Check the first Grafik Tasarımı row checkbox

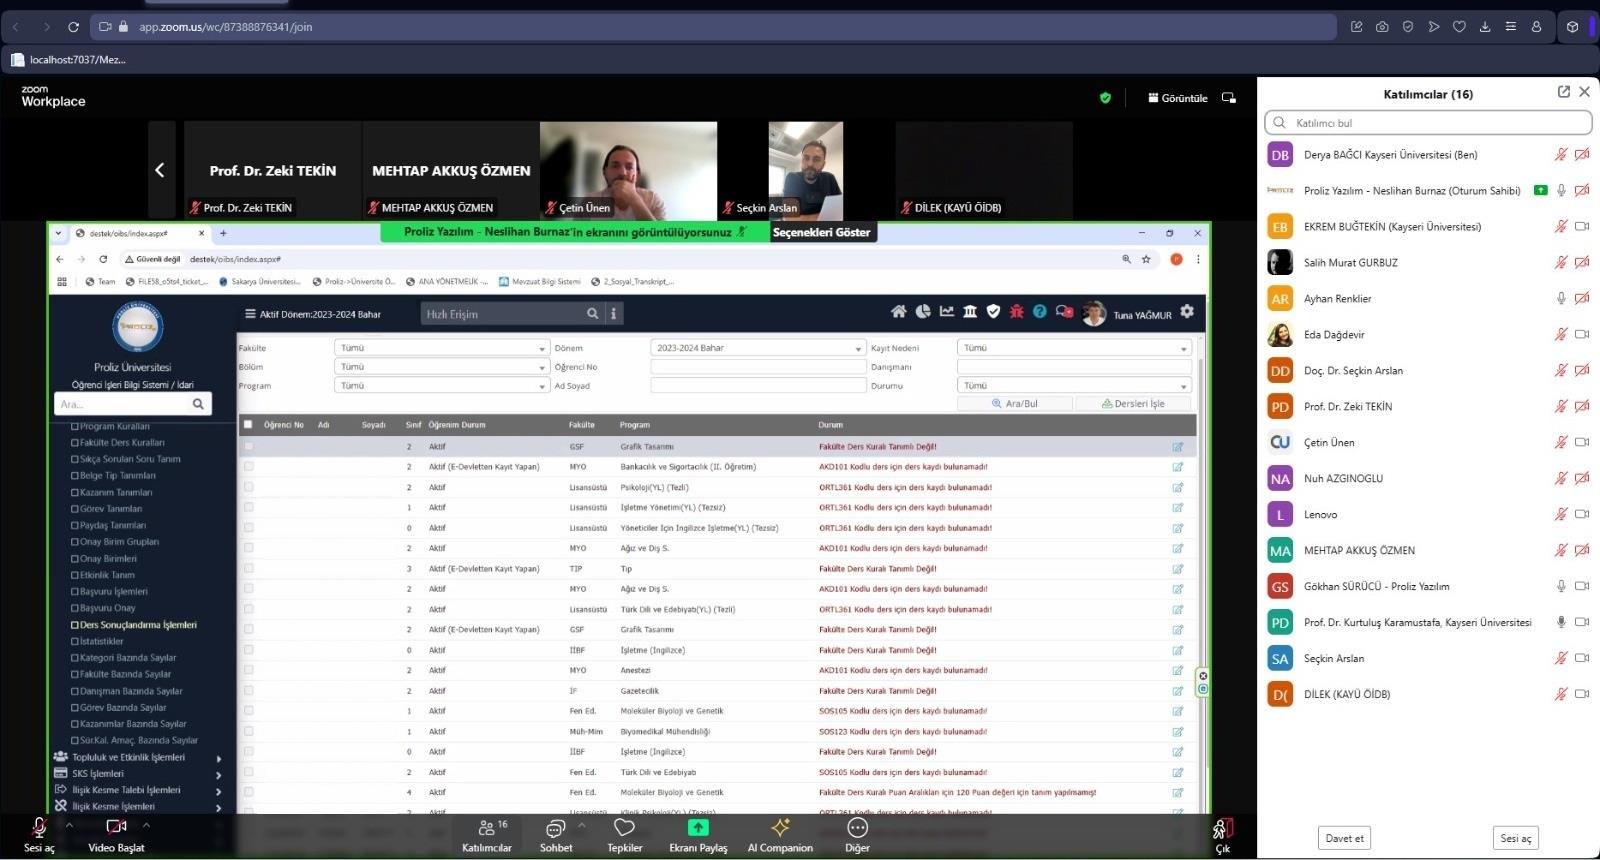coord(248,446)
